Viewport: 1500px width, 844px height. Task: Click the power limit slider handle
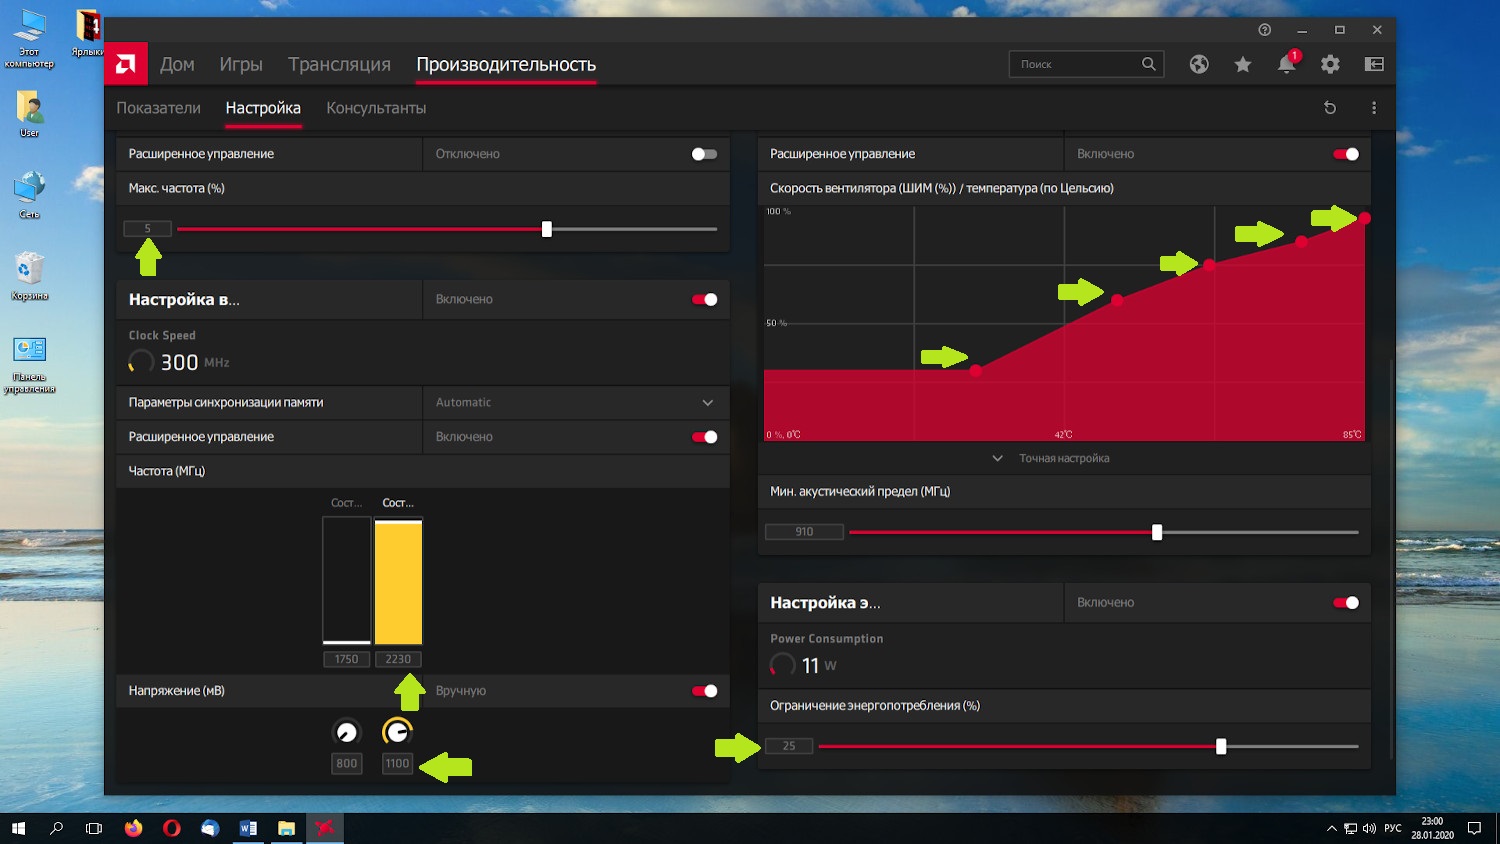click(x=1221, y=746)
